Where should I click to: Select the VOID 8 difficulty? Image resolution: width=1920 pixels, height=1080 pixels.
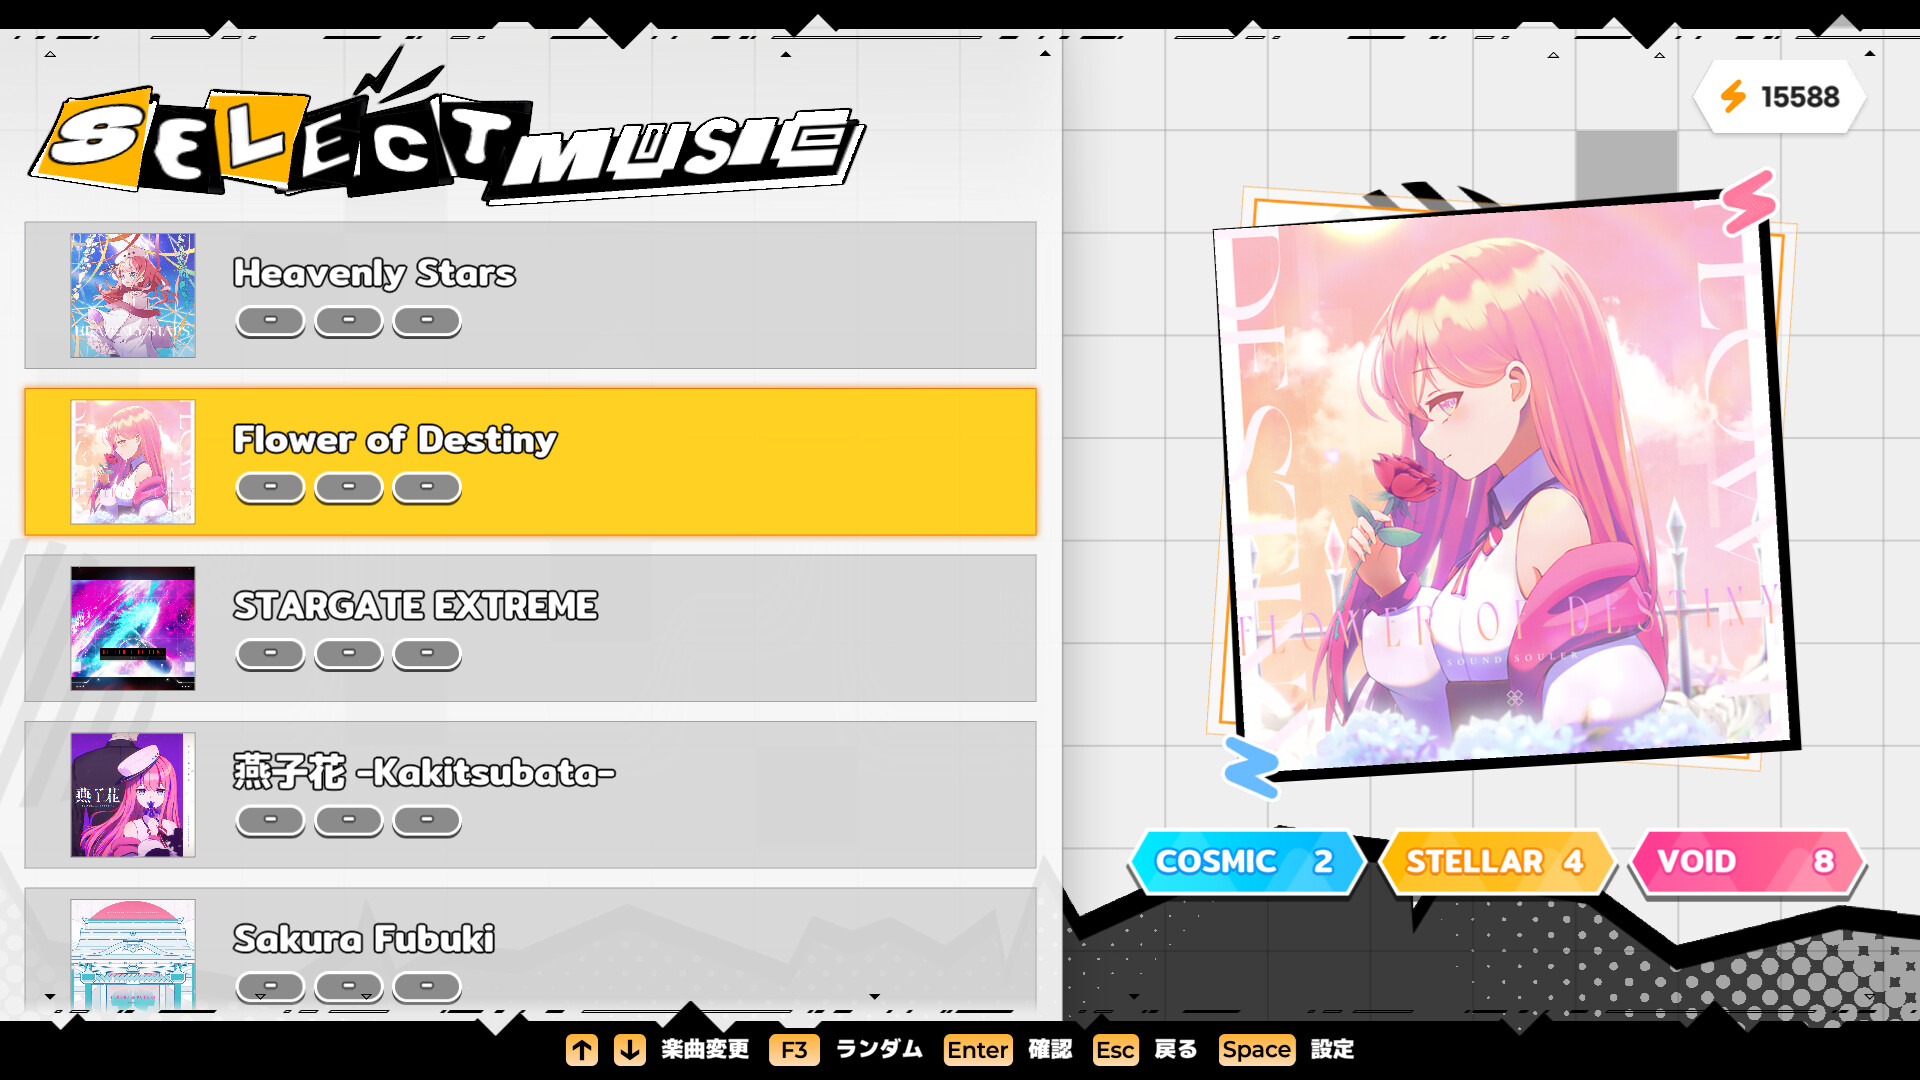pyautogui.click(x=1747, y=861)
